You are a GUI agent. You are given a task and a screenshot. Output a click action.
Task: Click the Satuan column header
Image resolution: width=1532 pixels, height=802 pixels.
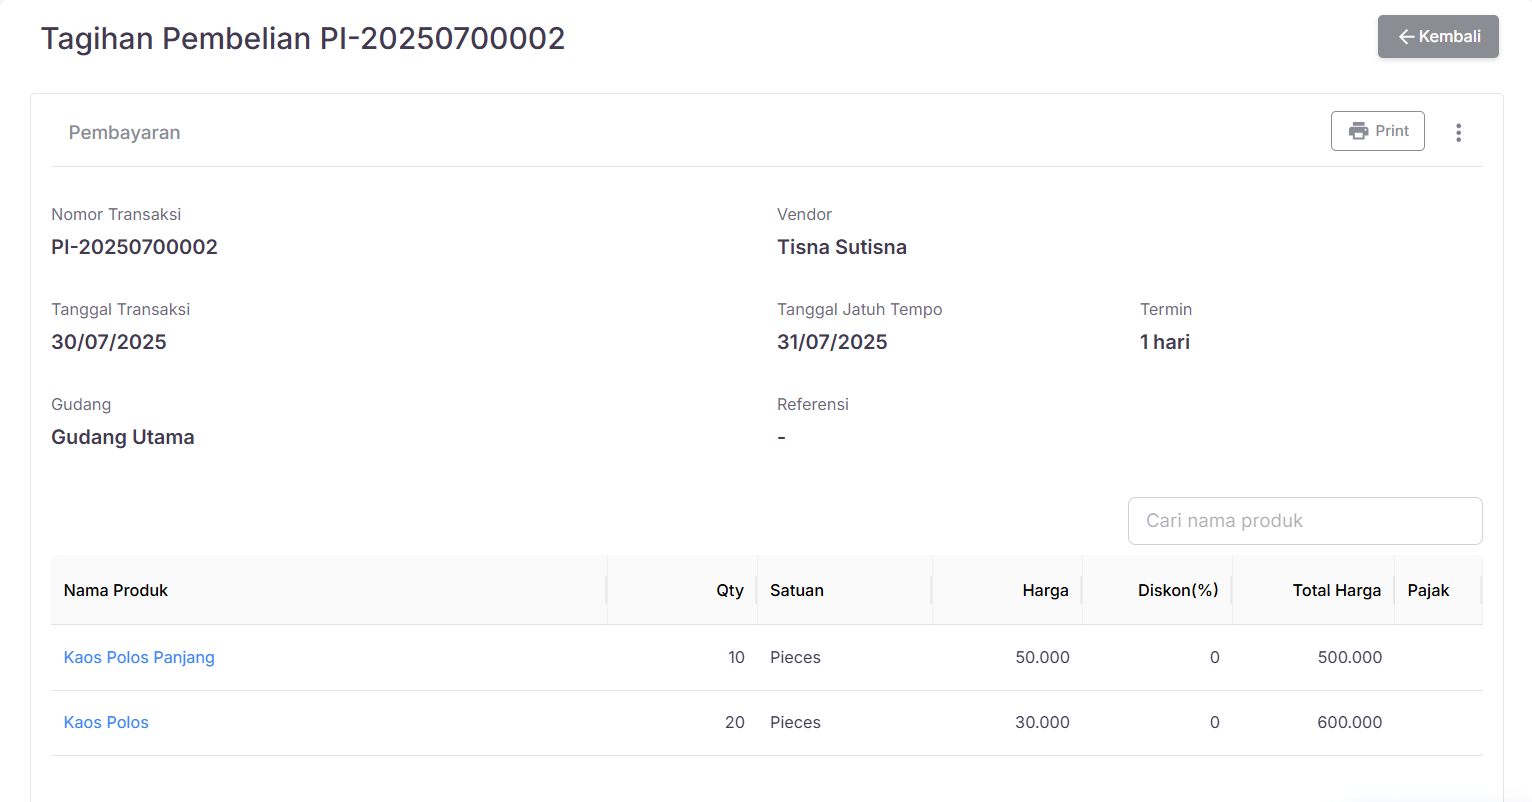click(x=797, y=590)
